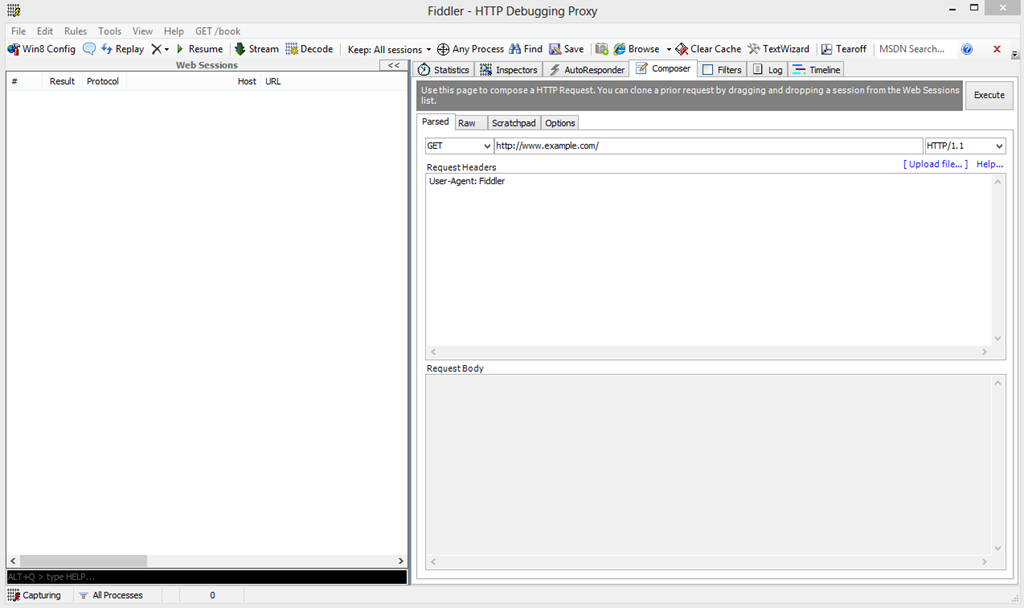1024x608 pixels.
Task: Switch to the Inspectors tab
Action: [x=509, y=70]
